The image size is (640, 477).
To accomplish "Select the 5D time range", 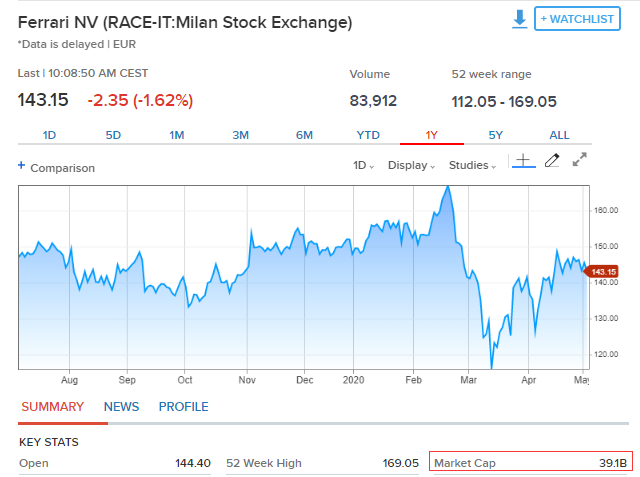I will (113, 135).
